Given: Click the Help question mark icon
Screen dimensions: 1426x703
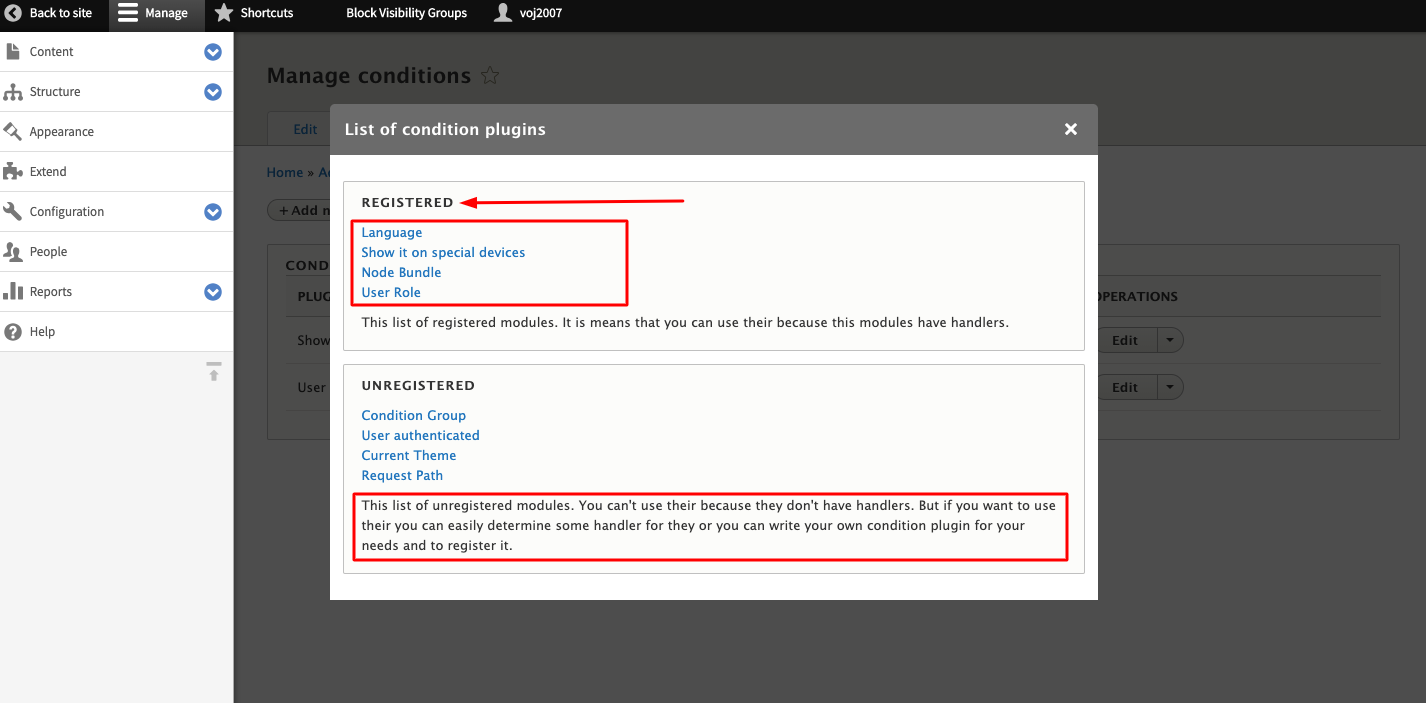Looking at the screenshot, I should click(13, 332).
